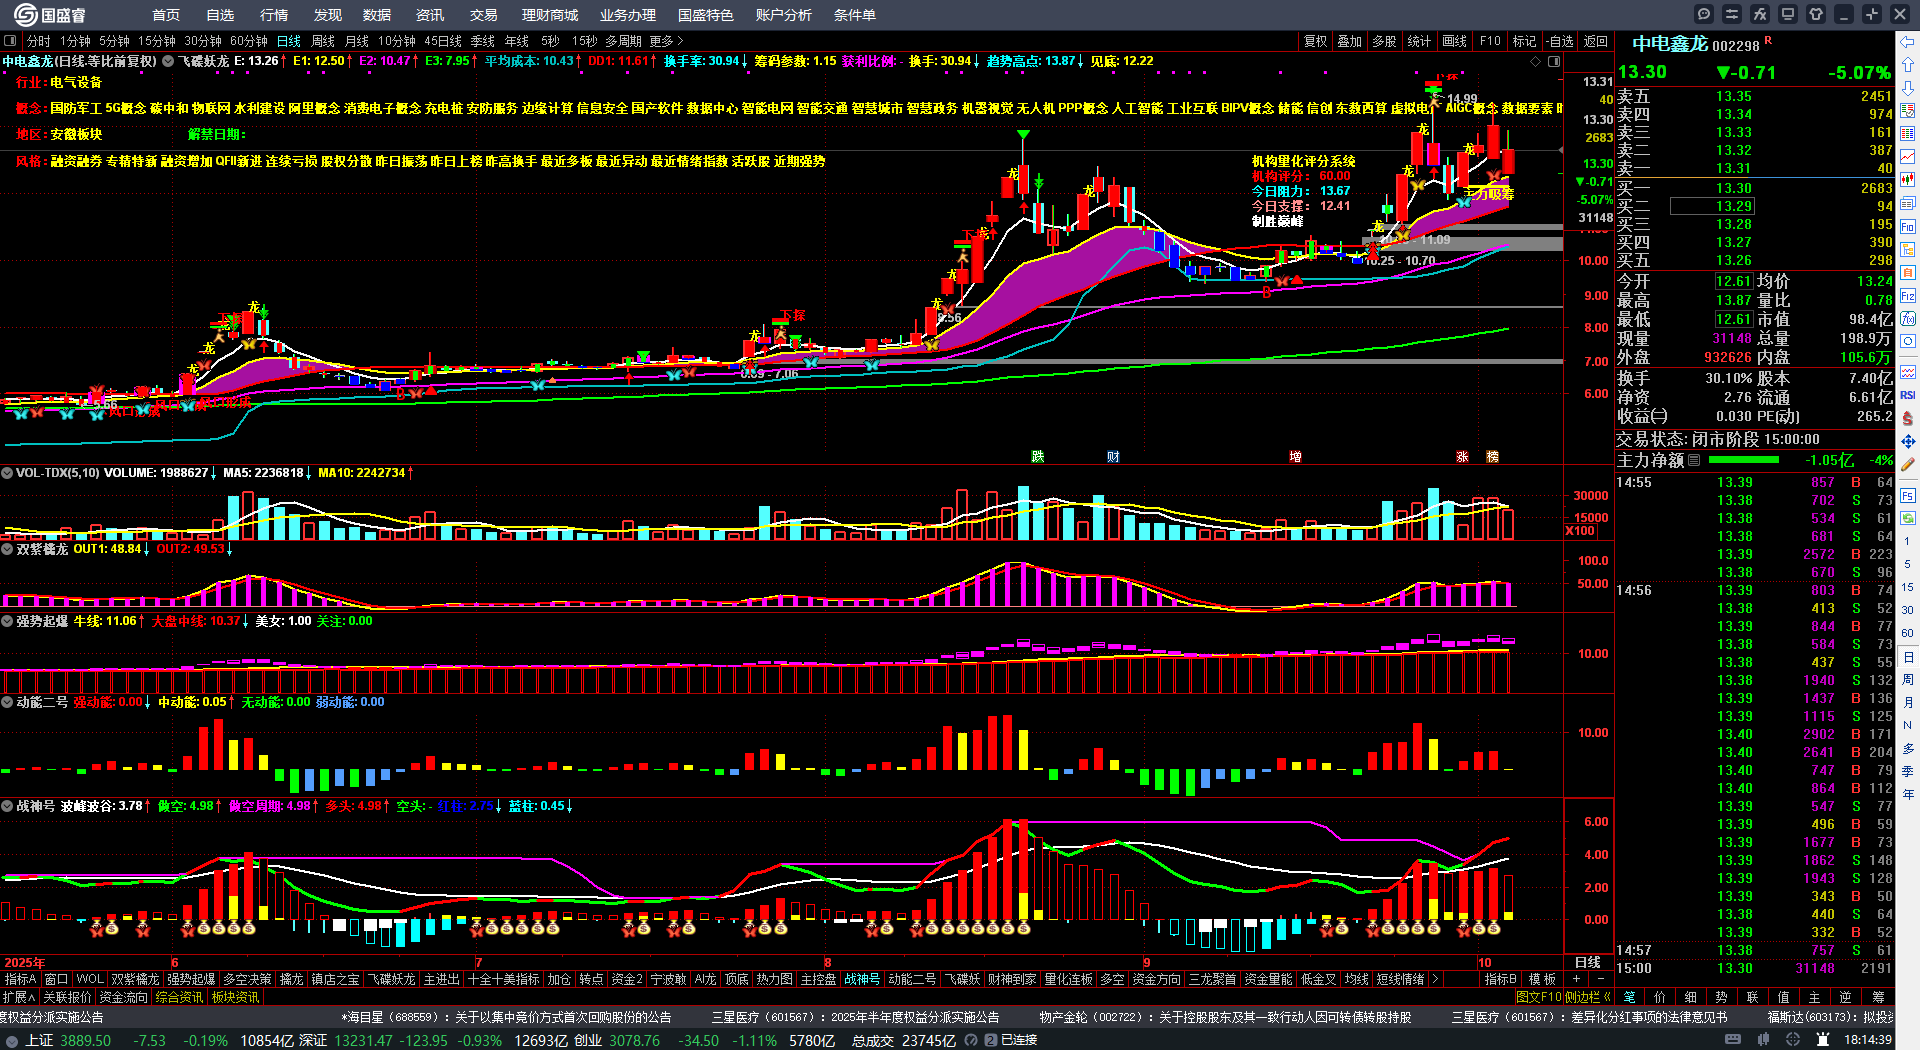This screenshot has height=1050, width=1920.
Task: Click the screen display icon in title bar
Action: point(1788,14)
